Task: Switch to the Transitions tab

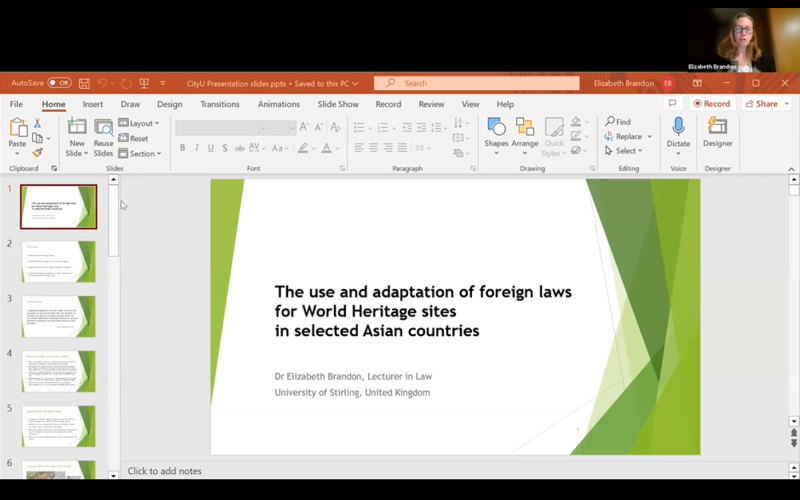Action: coord(219,104)
